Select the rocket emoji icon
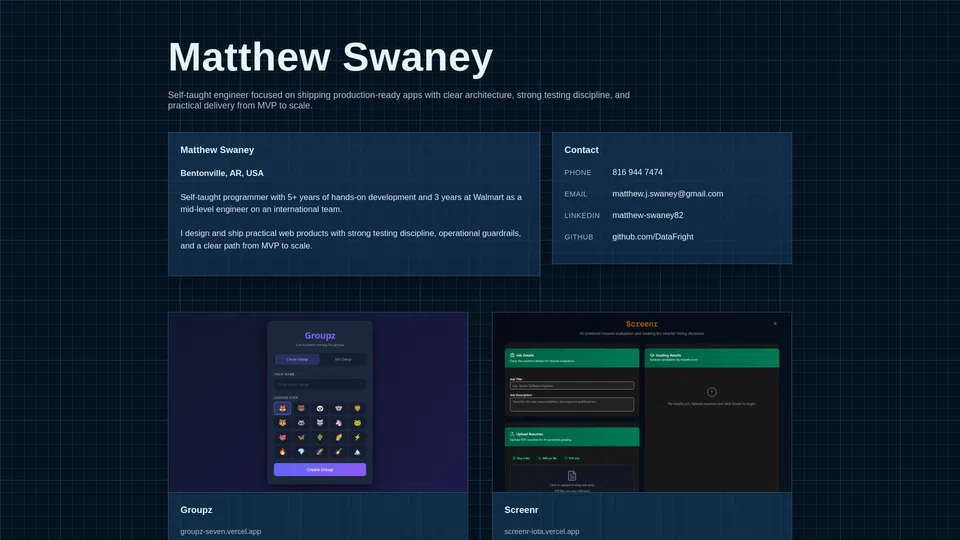This screenshot has width=960, height=540. tap(320, 452)
